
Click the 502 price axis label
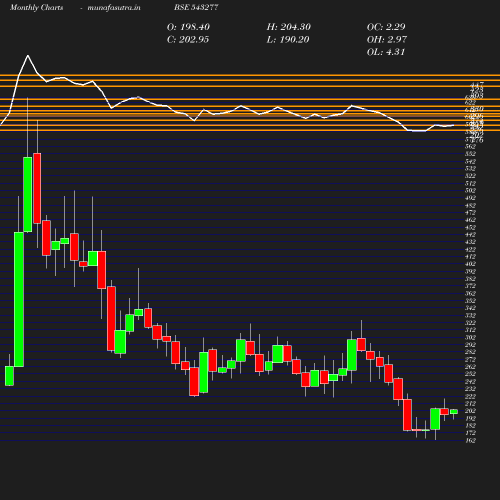tap(470, 191)
